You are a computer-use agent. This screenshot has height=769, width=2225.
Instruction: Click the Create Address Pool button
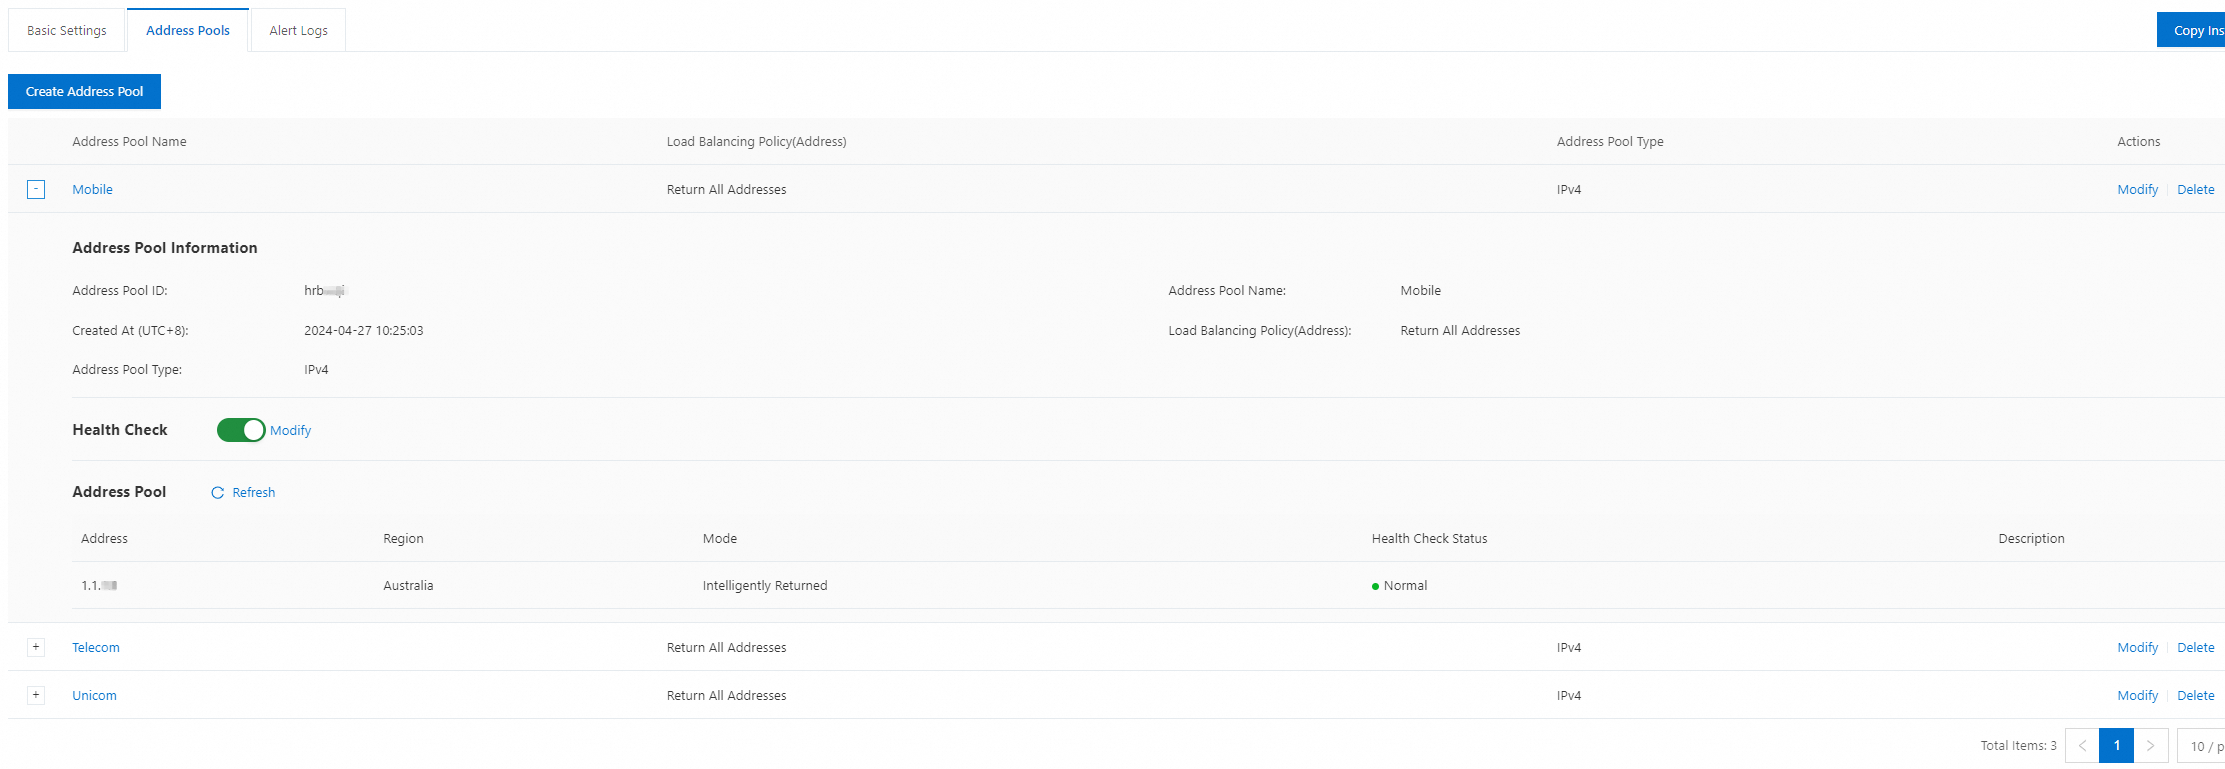tap(84, 91)
